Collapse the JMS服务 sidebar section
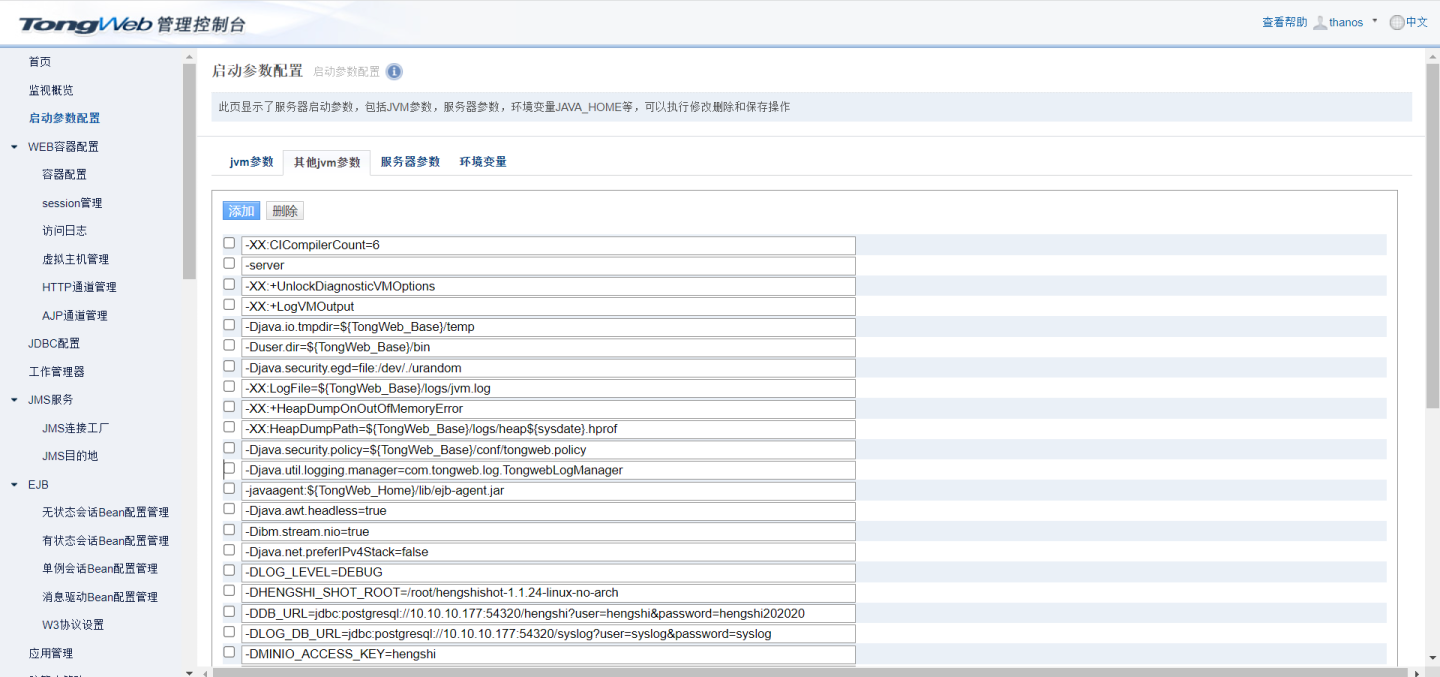The width and height of the screenshot is (1440, 677). (14, 400)
